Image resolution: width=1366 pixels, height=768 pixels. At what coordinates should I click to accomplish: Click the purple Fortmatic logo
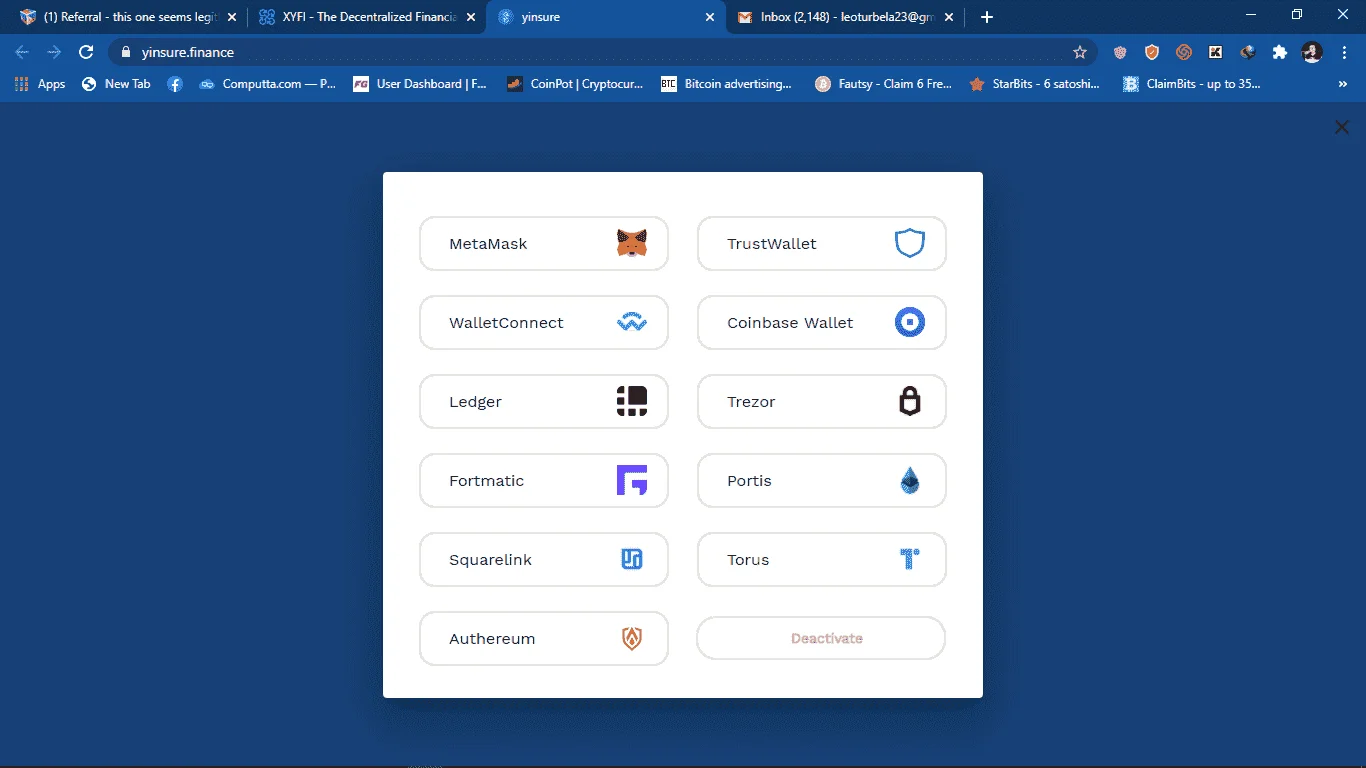point(632,480)
